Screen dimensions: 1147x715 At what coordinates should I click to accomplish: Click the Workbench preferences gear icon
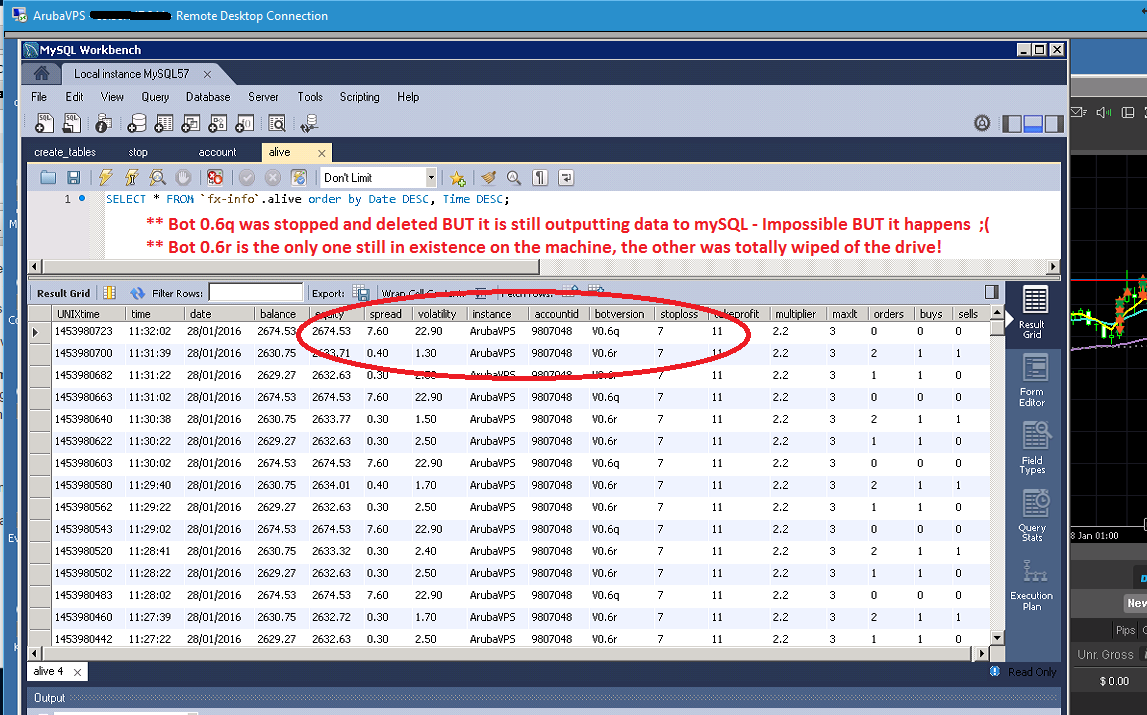[982, 123]
